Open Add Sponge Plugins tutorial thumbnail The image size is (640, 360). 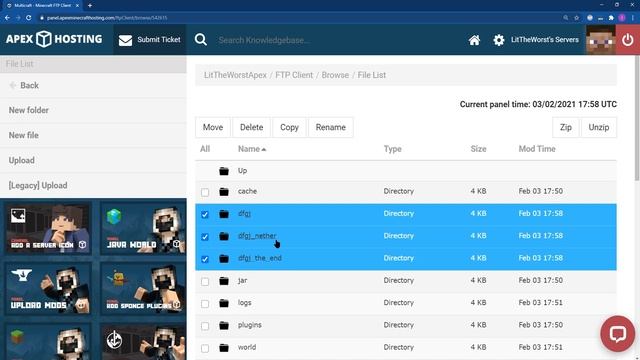click(142, 289)
